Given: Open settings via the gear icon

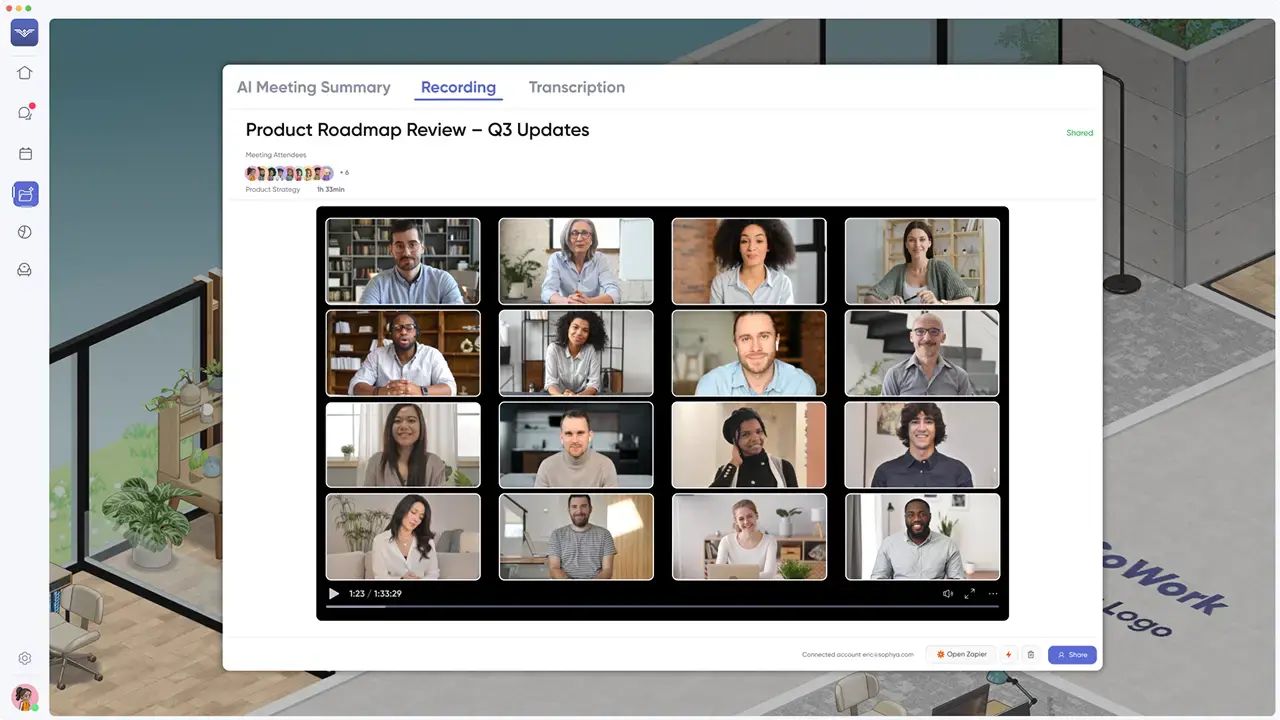Looking at the screenshot, I should pos(25,658).
